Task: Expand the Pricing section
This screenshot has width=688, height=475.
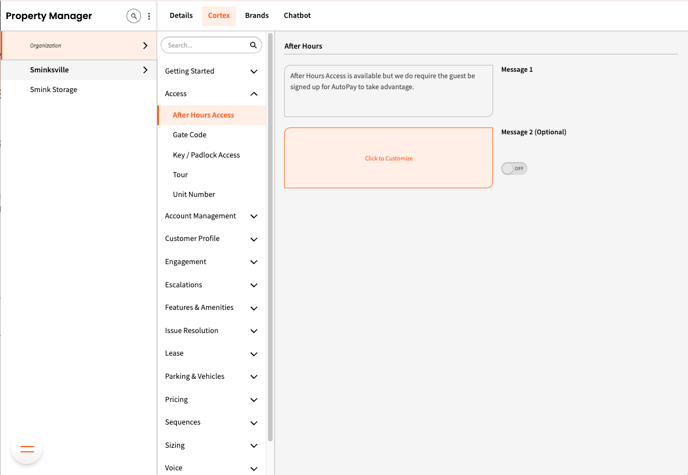Action: [253, 400]
